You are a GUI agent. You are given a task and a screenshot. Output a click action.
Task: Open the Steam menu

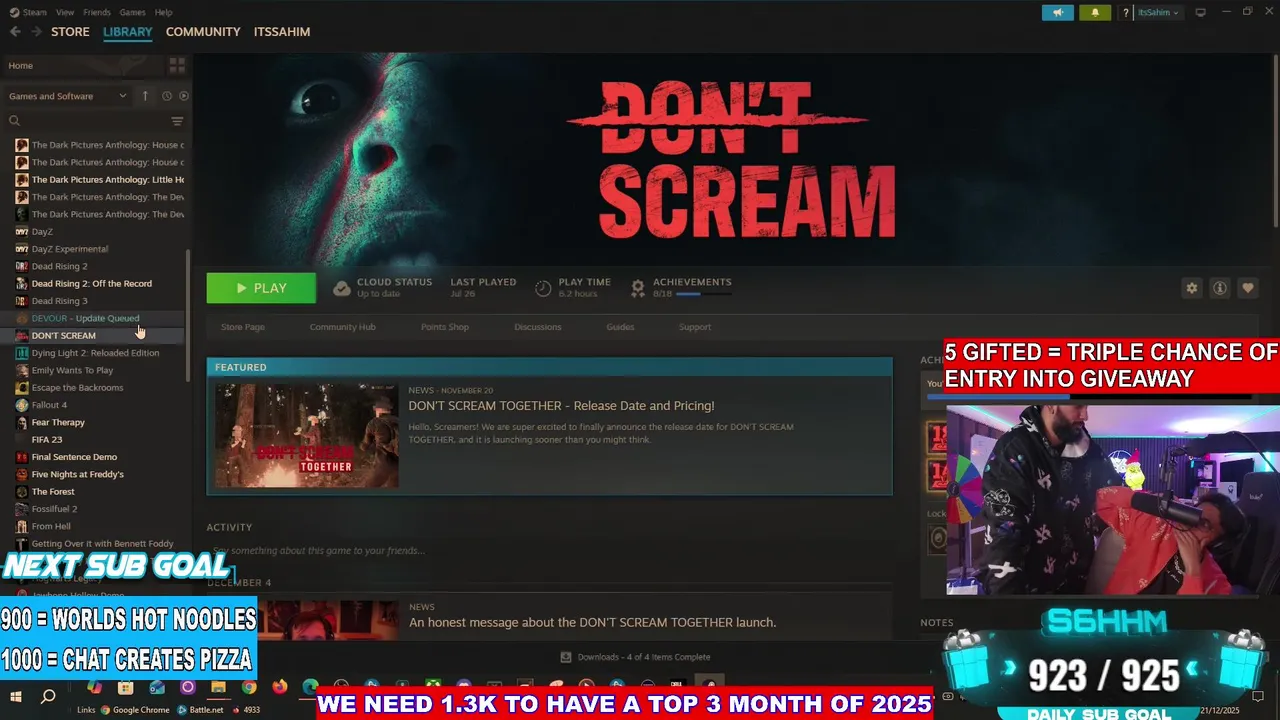tap(29, 12)
